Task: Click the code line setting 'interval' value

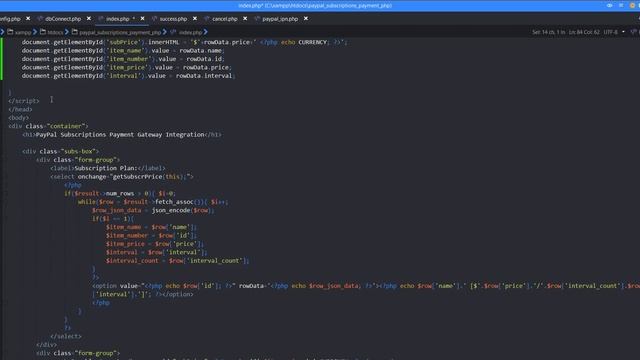Action: click(x=129, y=76)
